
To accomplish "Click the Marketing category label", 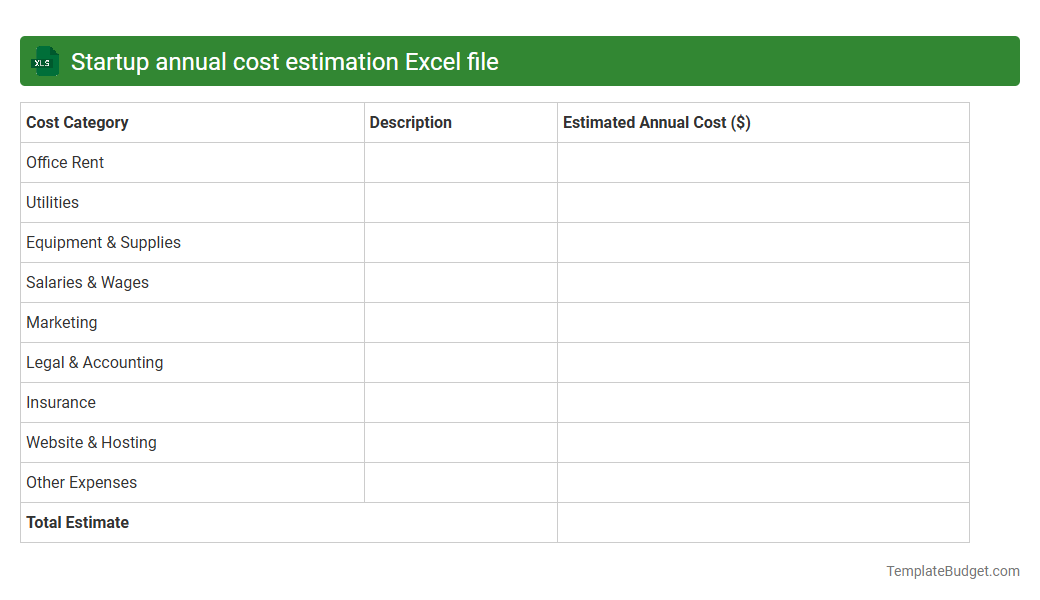I will [x=61, y=322].
